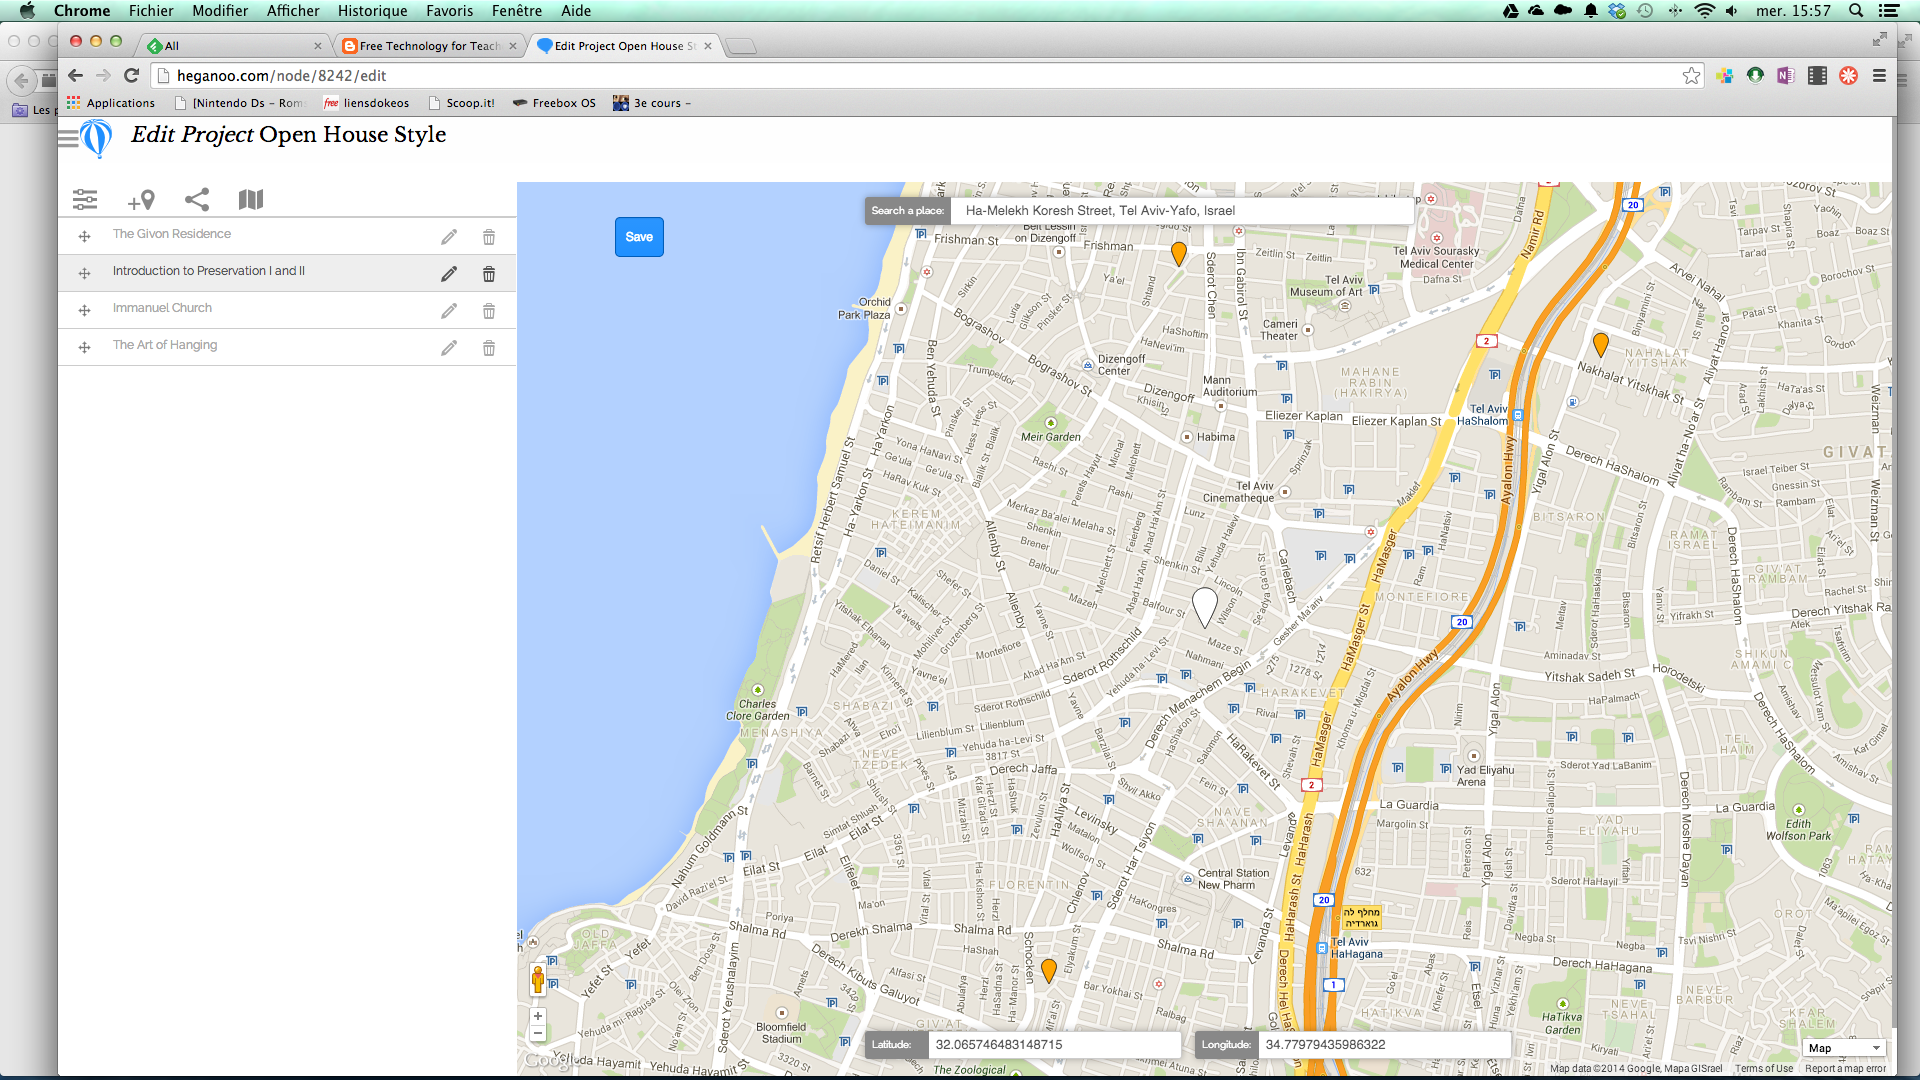Viewport: 1920px width, 1080px height.
Task: Open Chrome menu hamburger icon
Action: click(1879, 76)
